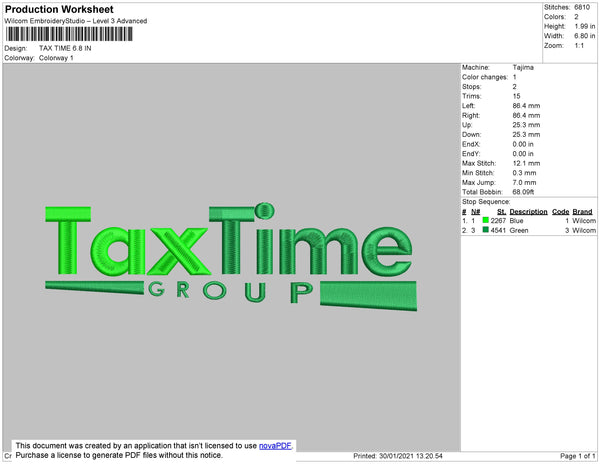Click the barcode under the worksheet title
The width and height of the screenshot is (600, 464).
point(69,34)
